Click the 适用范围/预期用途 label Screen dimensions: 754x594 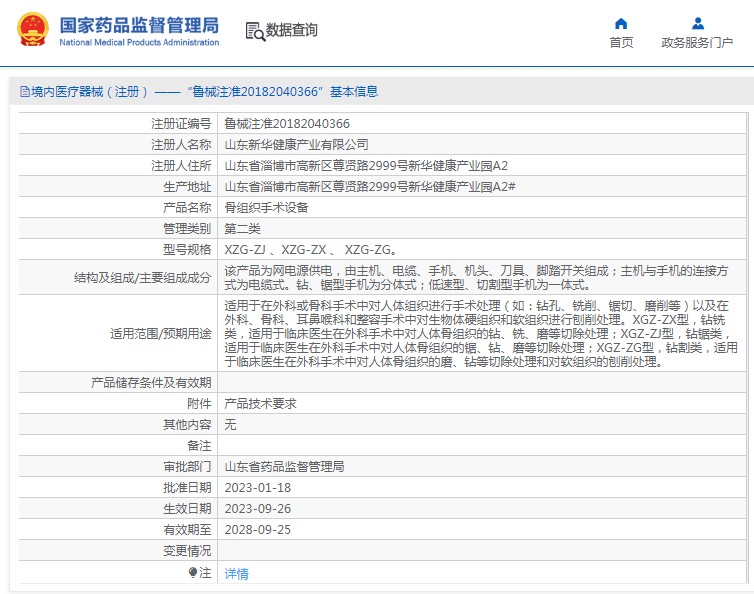(x=161, y=333)
